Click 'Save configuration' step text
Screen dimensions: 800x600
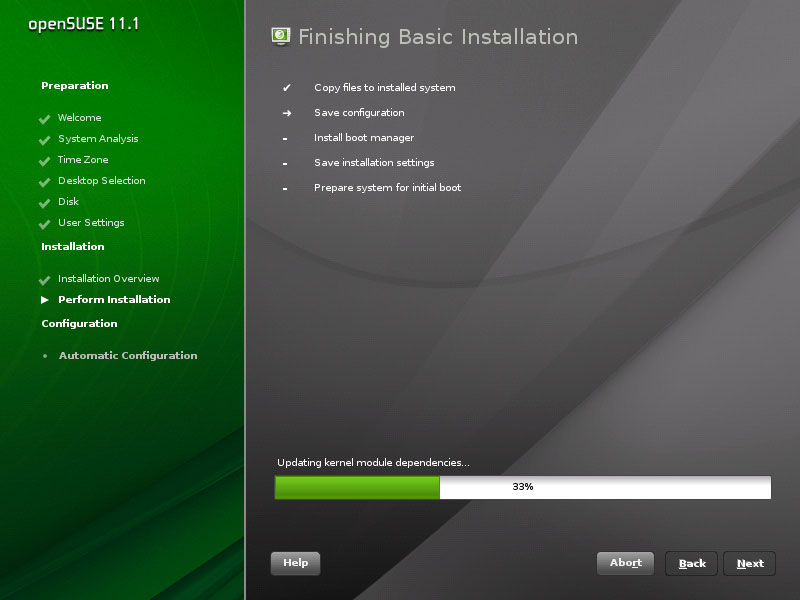(359, 113)
